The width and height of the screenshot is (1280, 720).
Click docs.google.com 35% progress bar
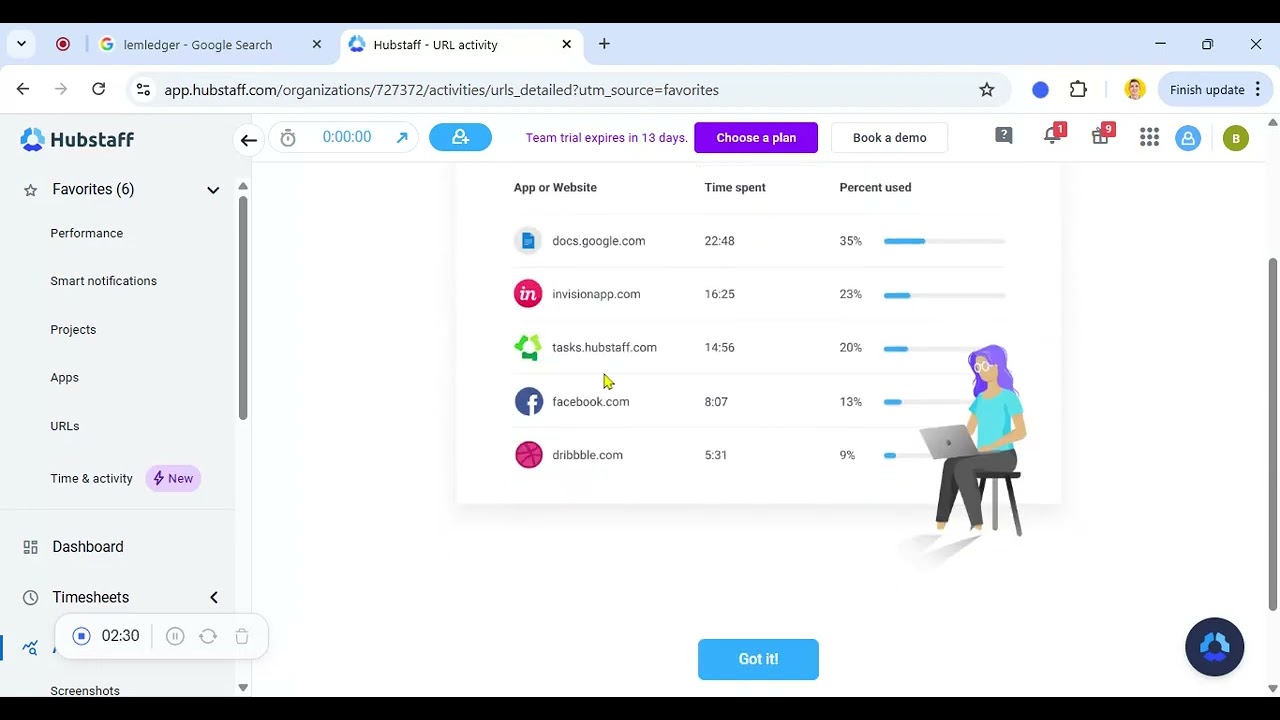[x=944, y=241]
